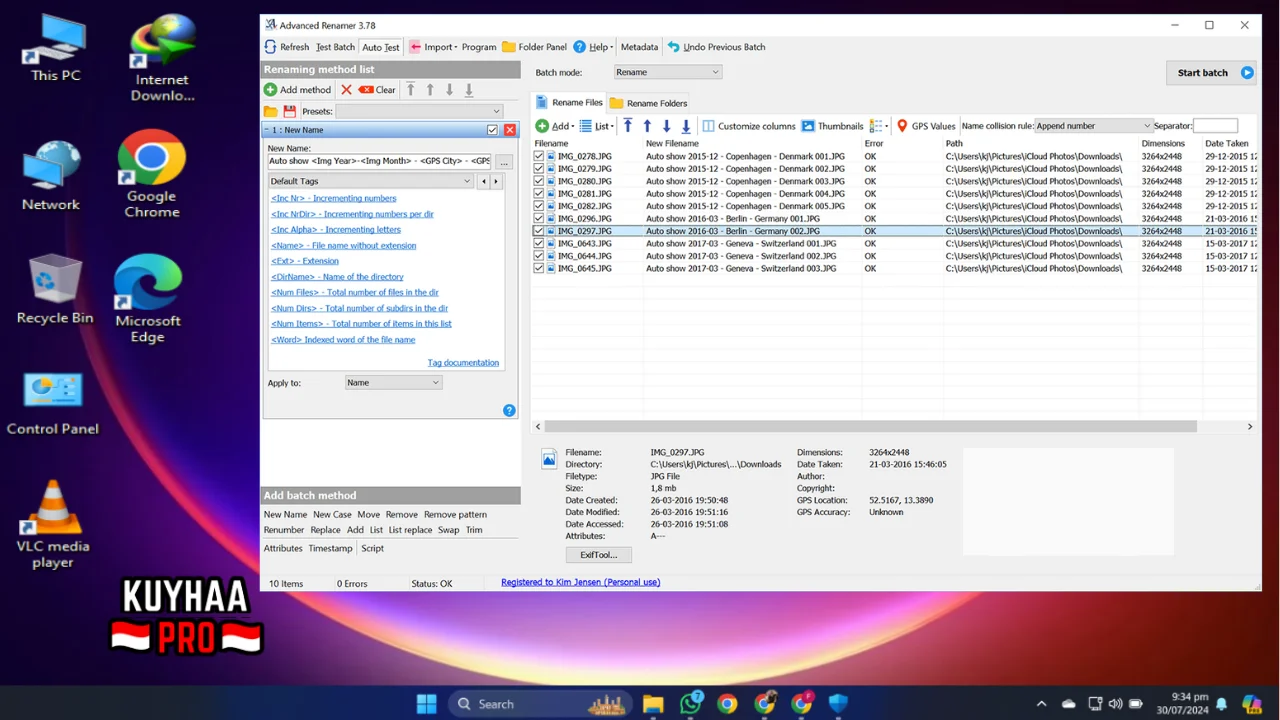Uncheck the IMG_0282.JPG checkbox
The width and height of the screenshot is (1280, 720).
point(539,206)
